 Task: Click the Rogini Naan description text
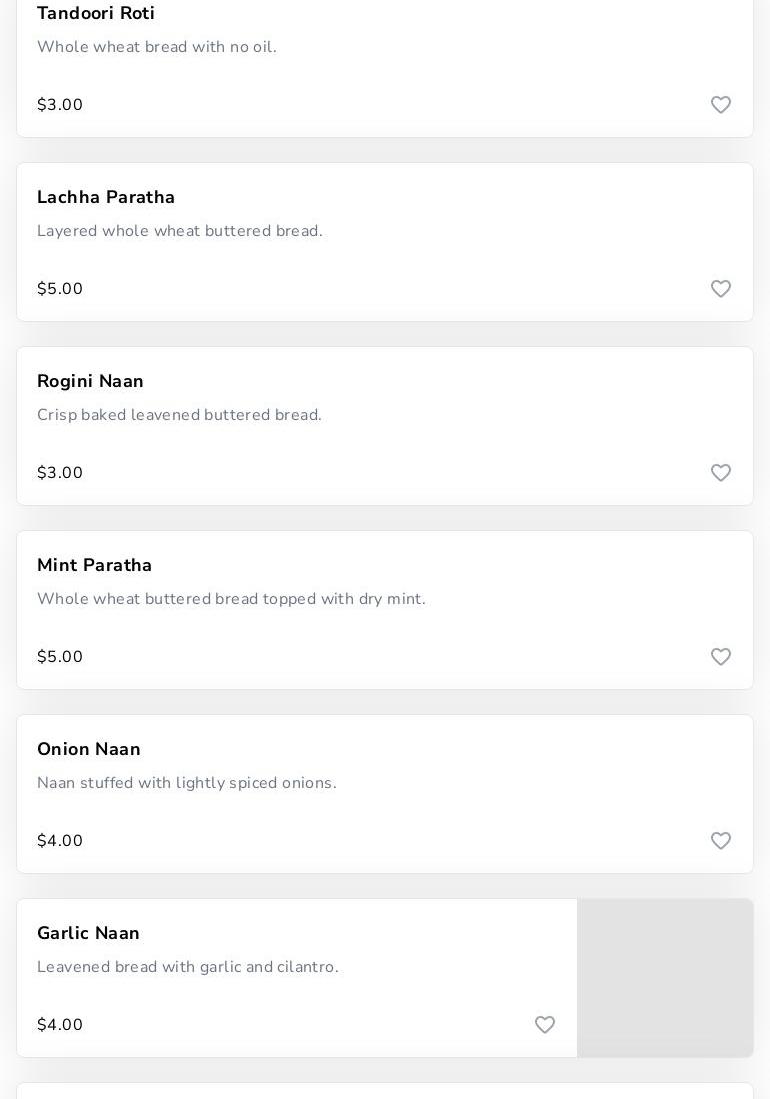click(179, 415)
